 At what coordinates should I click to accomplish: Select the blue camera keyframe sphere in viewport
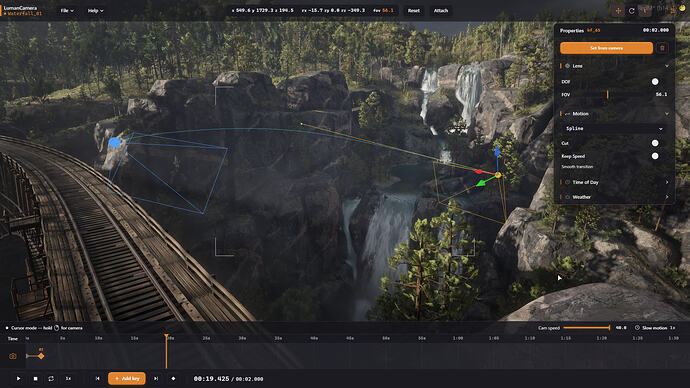[114, 142]
